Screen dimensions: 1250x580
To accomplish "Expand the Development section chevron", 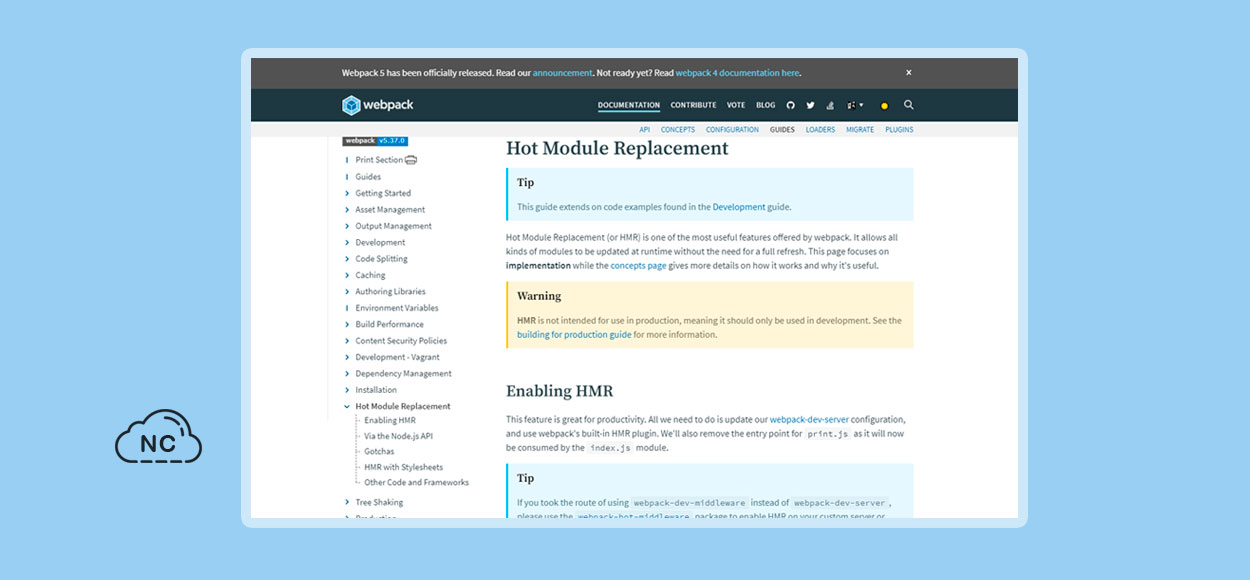I will 347,242.
